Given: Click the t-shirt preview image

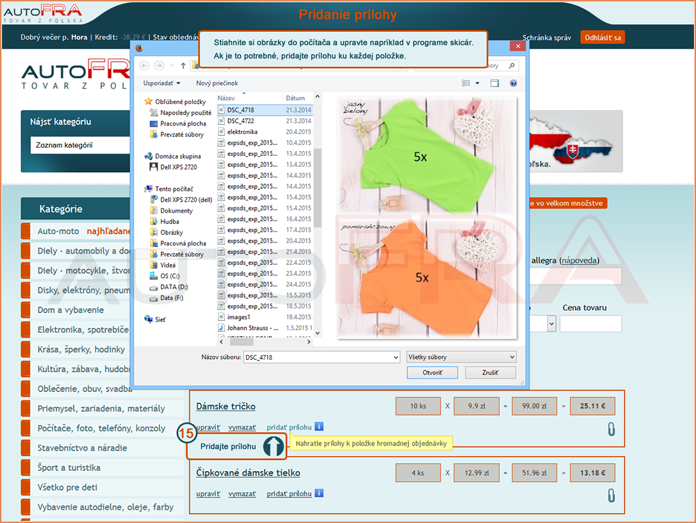Looking at the screenshot, I should tap(427, 218).
